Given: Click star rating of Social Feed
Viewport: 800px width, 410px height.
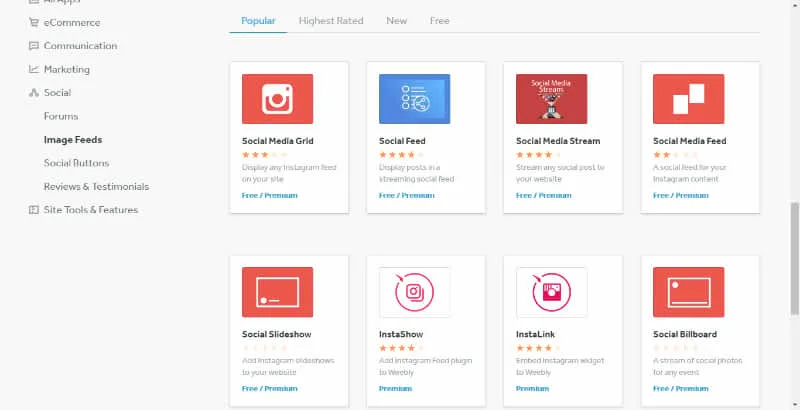Looking at the screenshot, I should [x=402, y=155].
